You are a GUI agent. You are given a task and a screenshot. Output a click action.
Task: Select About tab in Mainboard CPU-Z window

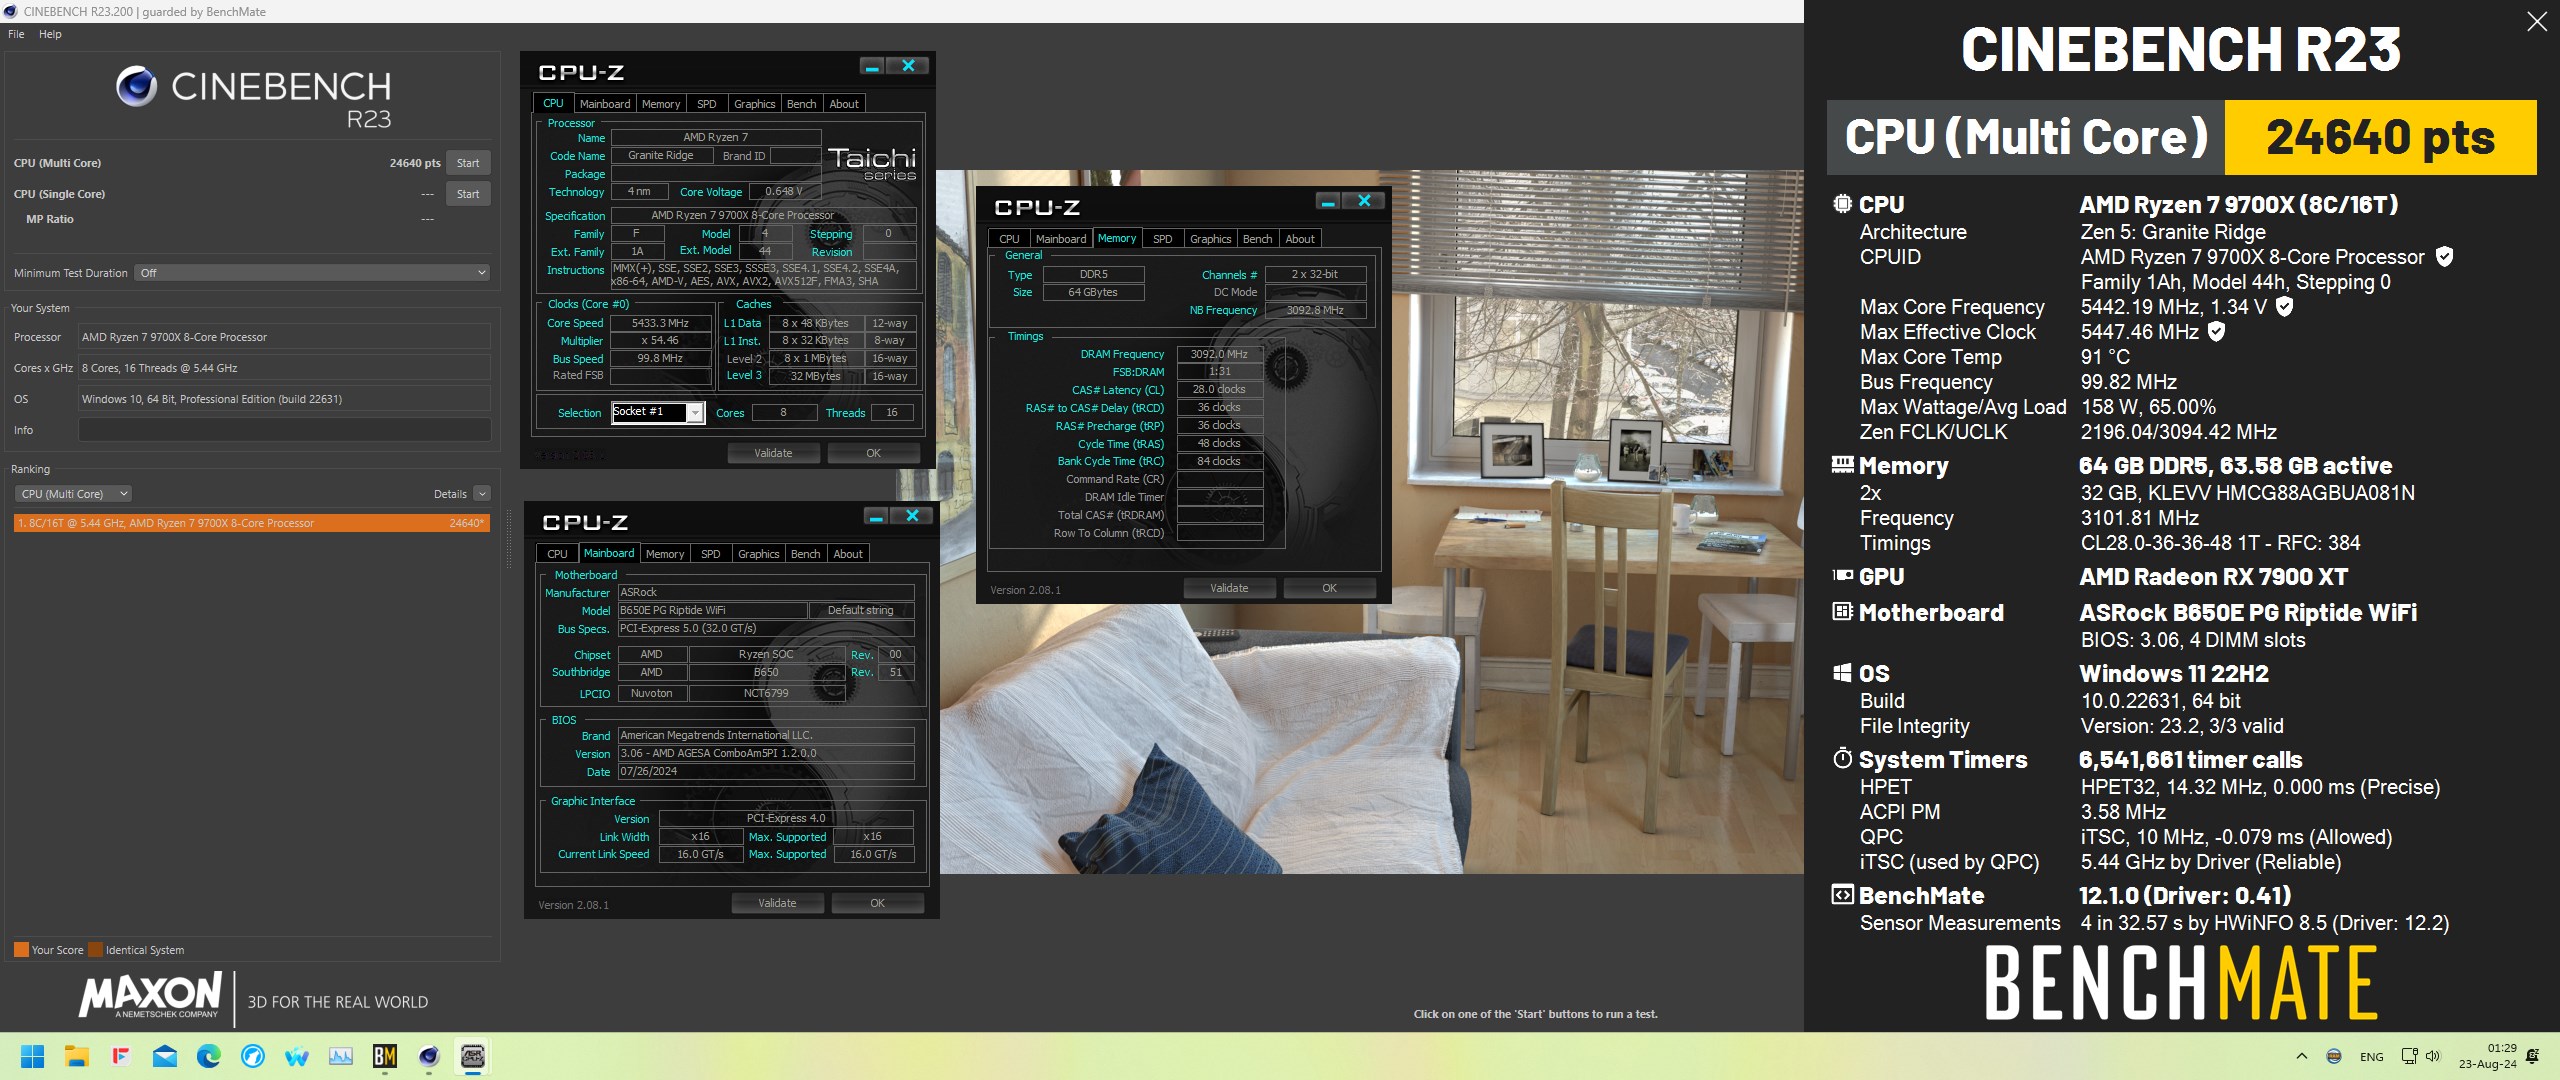(x=848, y=554)
